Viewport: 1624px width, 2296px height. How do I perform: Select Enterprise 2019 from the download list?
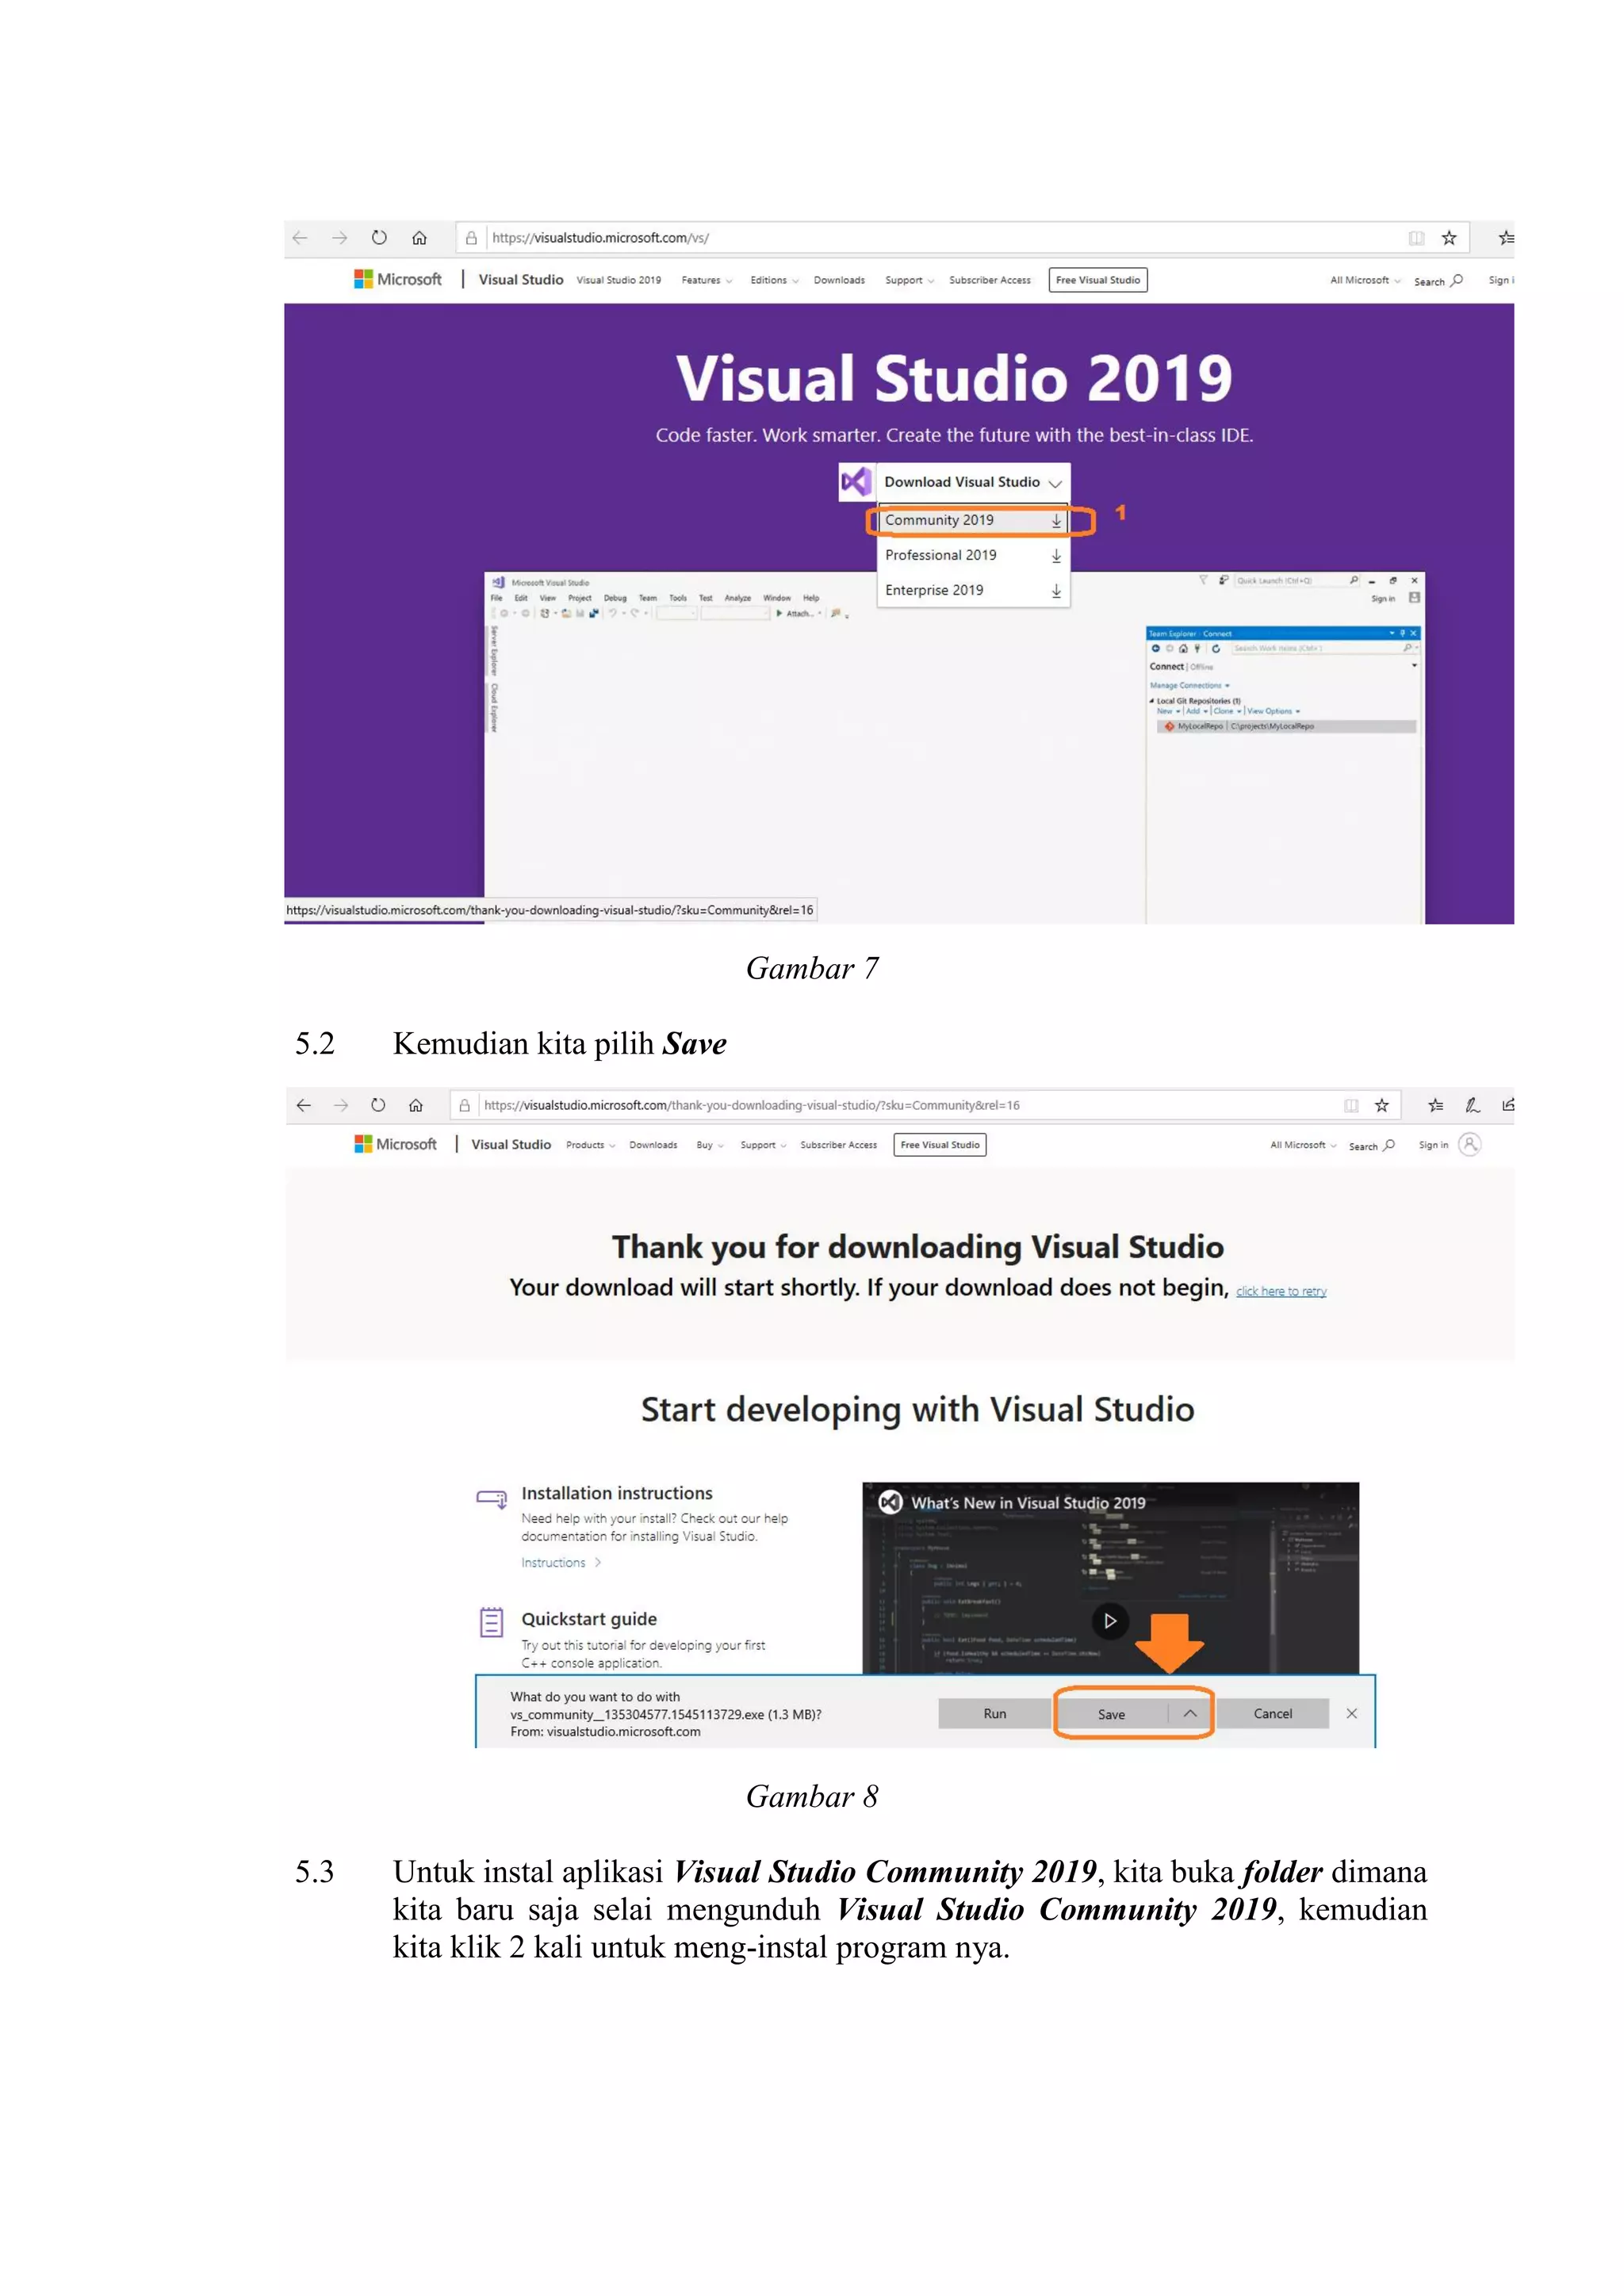(973, 591)
